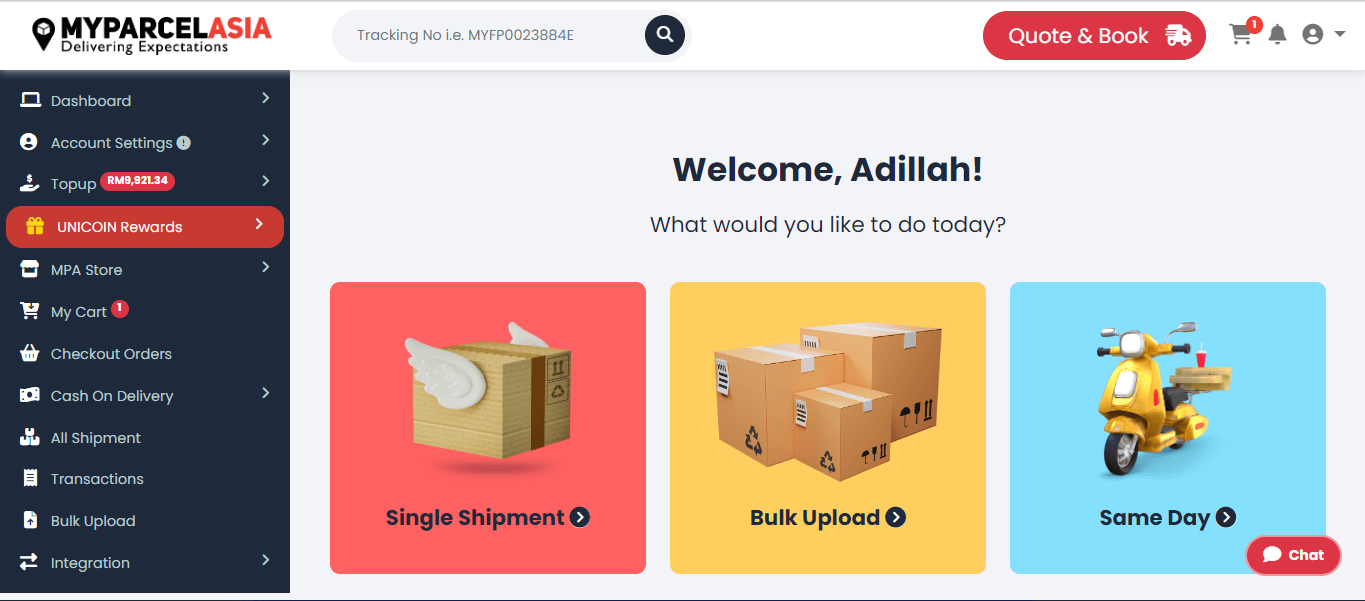Open the shopping cart icon in header
The height and width of the screenshot is (601, 1365).
click(1241, 35)
